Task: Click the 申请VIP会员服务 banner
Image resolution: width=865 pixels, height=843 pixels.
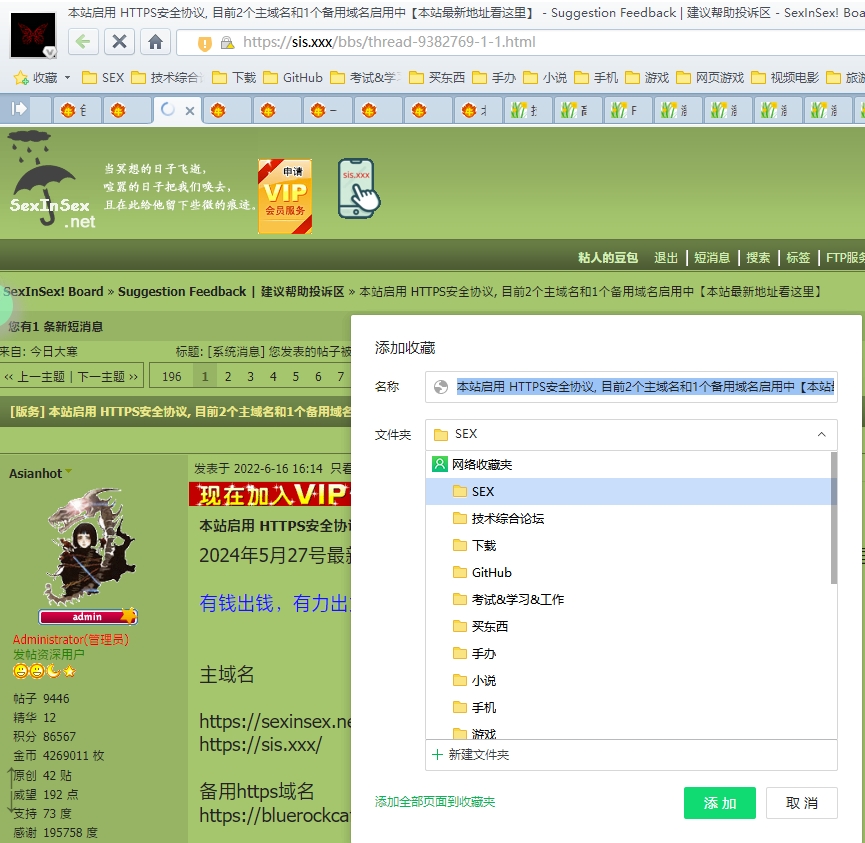Action: pos(285,196)
